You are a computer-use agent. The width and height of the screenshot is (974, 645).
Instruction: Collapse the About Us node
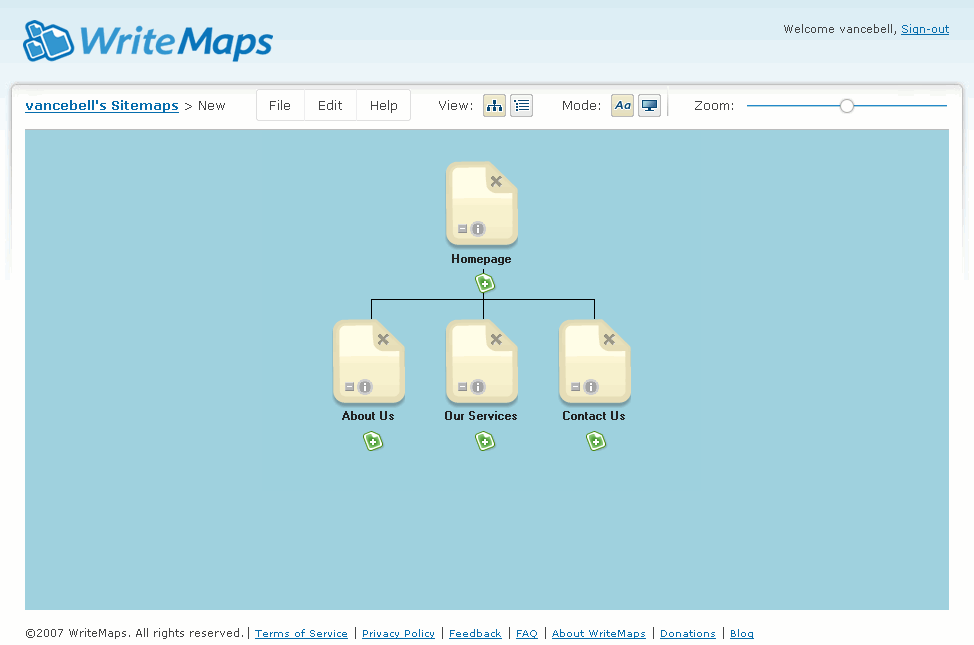(349, 387)
